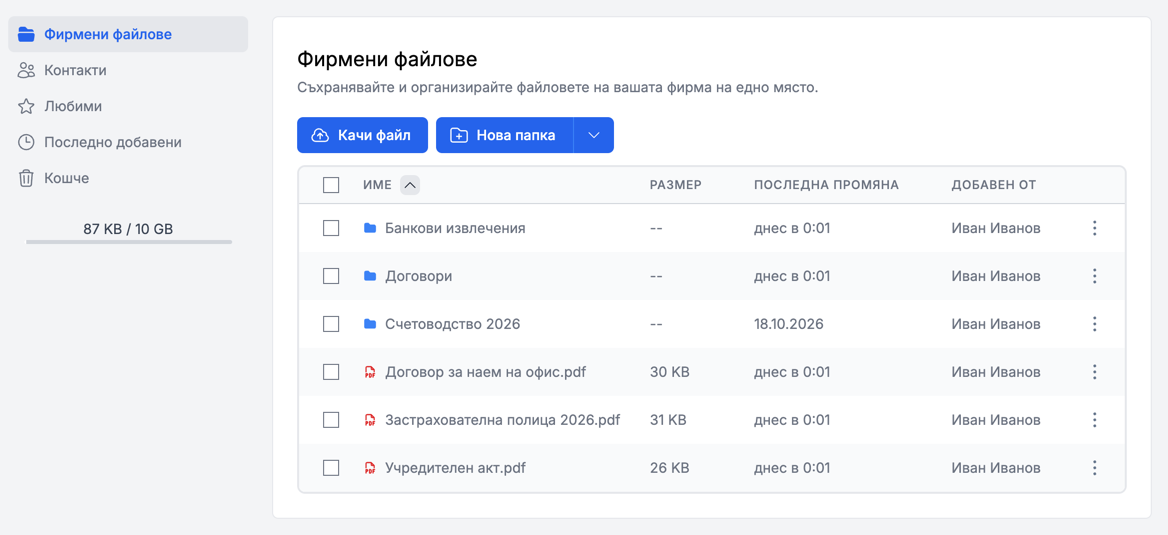Open the Договори folder name
This screenshot has height=535, width=1168.
tap(419, 276)
